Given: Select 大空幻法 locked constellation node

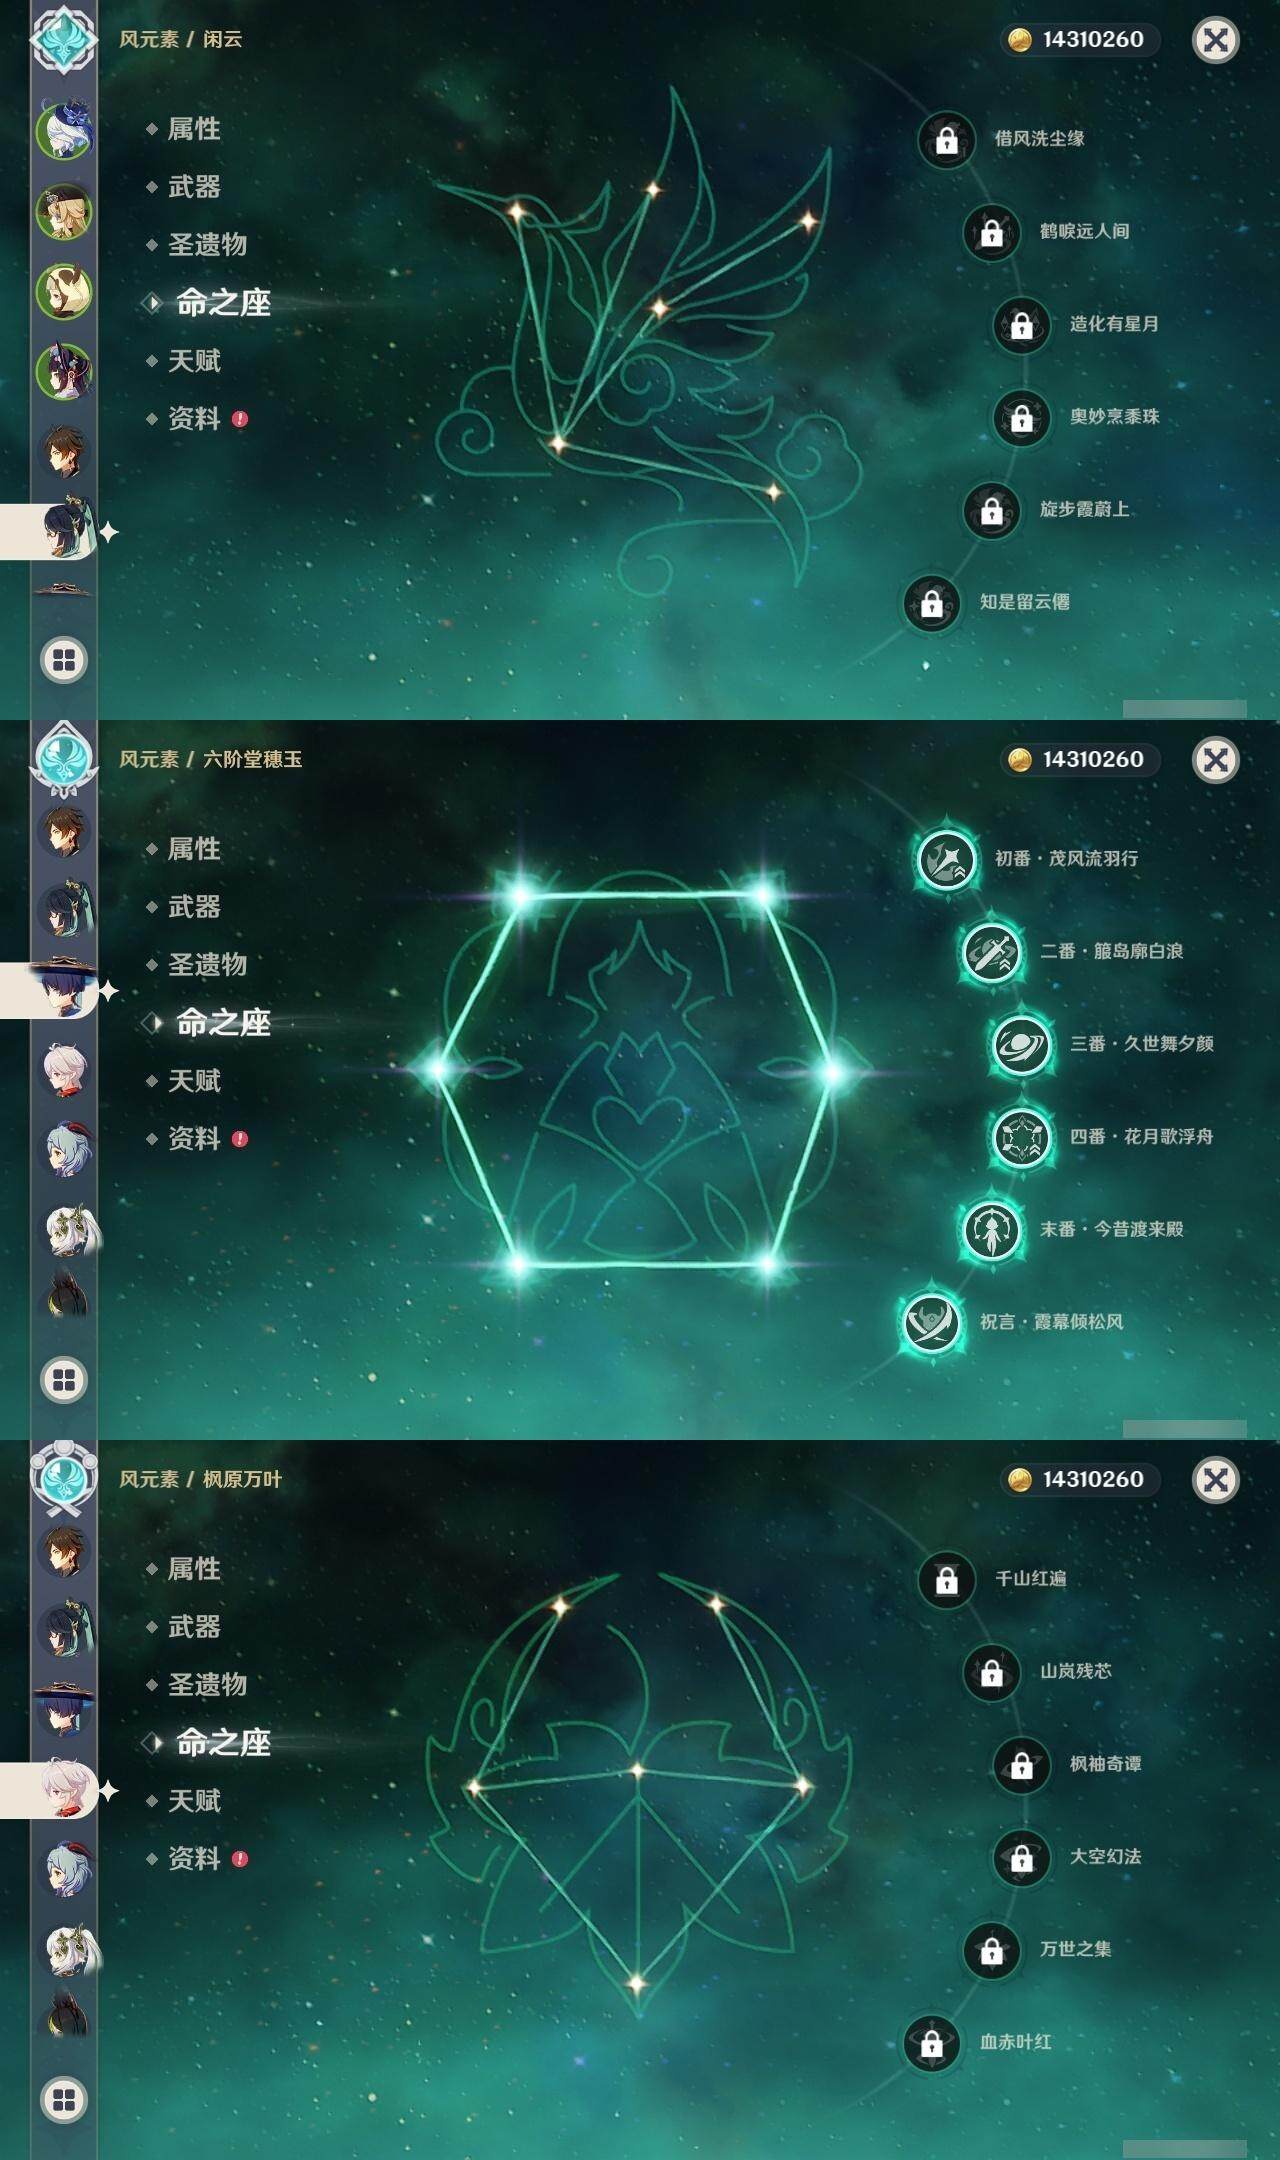Looking at the screenshot, I should [x=1021, y=1857].
